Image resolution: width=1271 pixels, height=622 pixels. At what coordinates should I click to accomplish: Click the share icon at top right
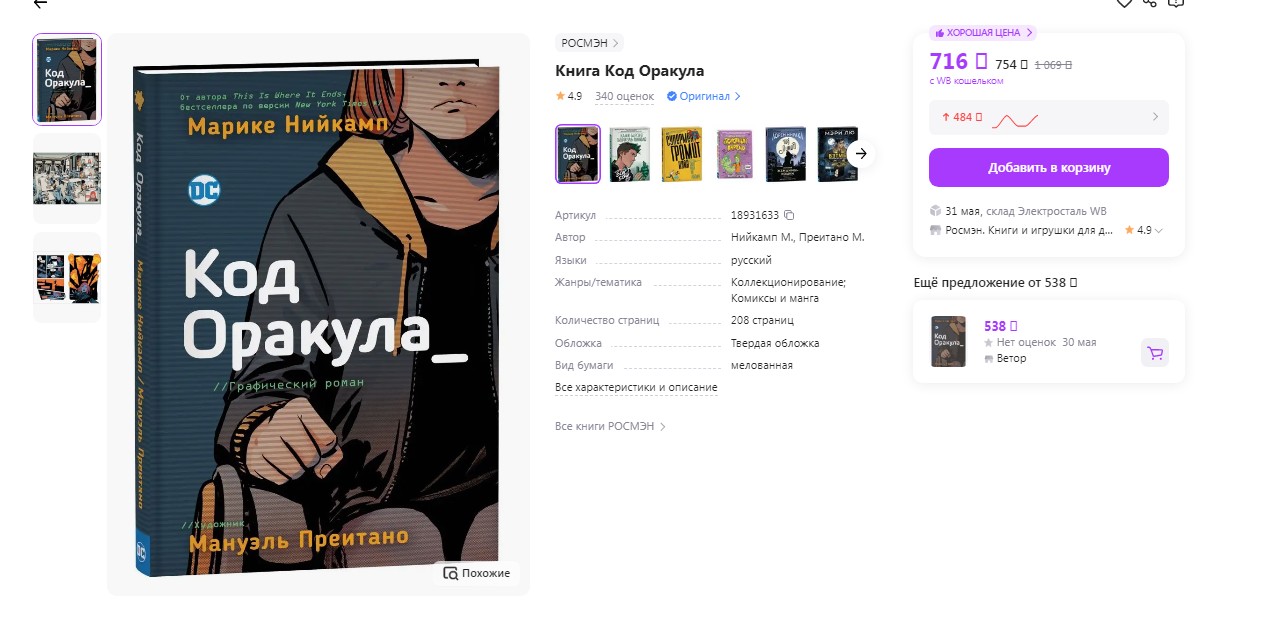pos(1150,3)
